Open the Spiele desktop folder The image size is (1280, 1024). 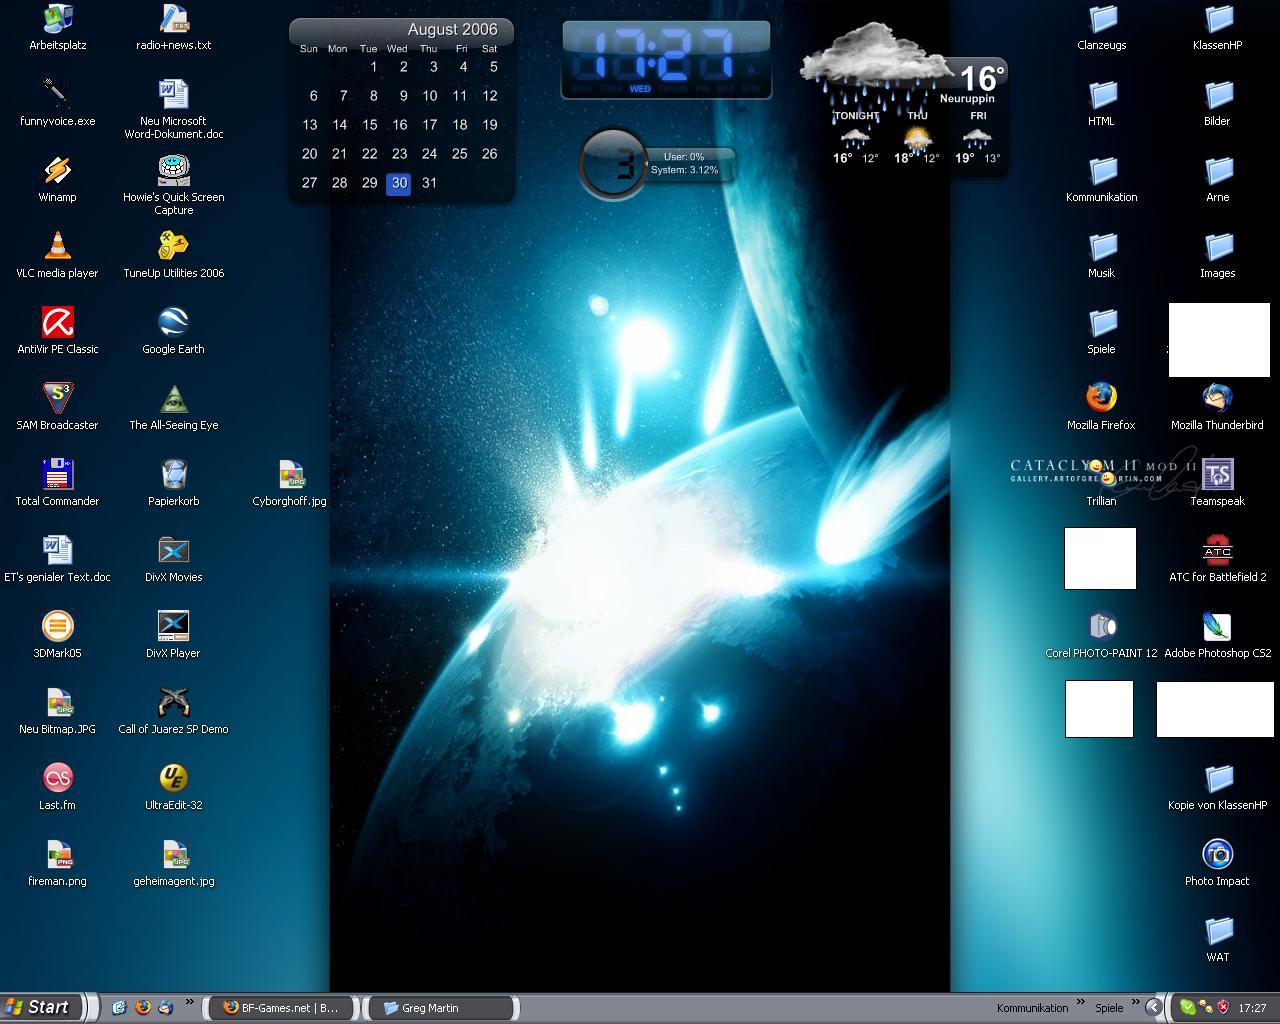tap(1101, 331)
